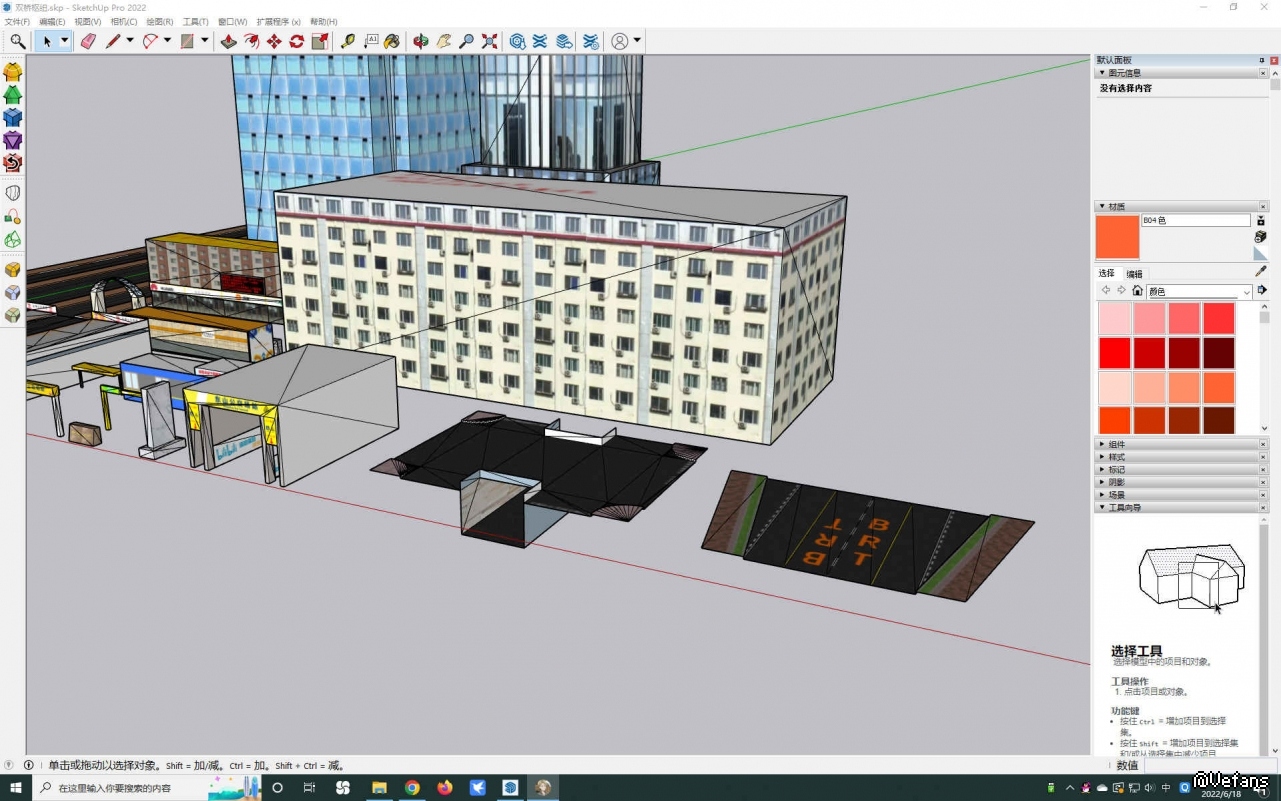This screenshot has width=1281, height=801.
Task: Pick the eyedropper sample paint tool
Action: coord(1260,271)
